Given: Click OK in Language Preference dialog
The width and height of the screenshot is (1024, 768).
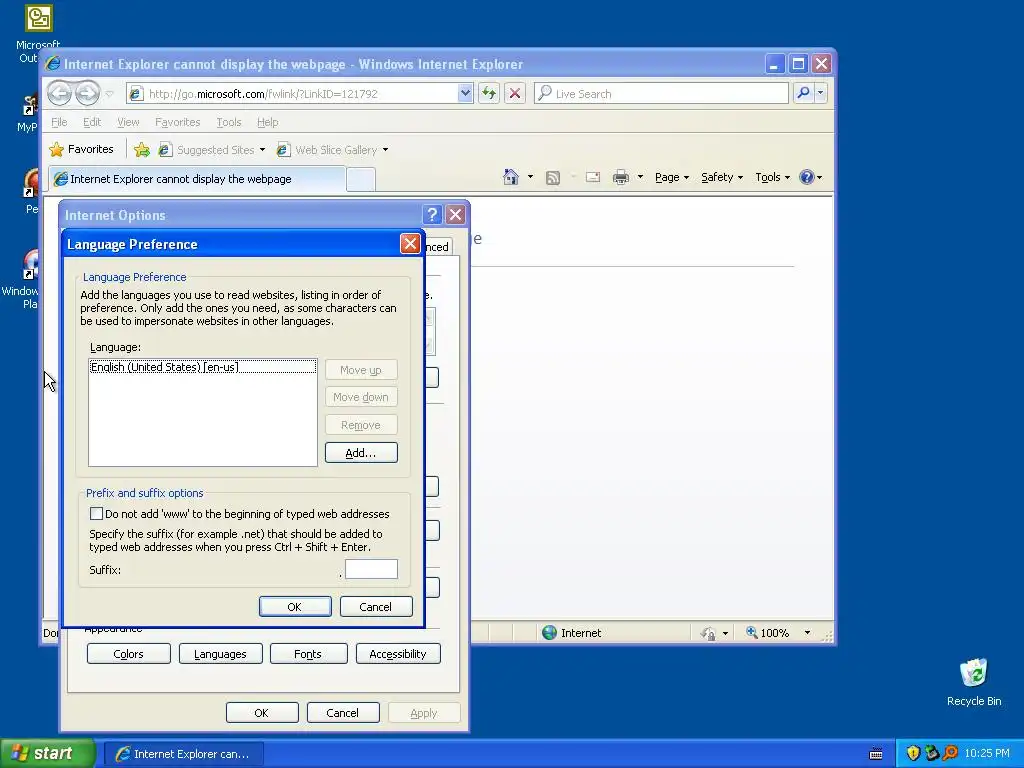Looking at the screenshot, I should (x=295, y=607).
